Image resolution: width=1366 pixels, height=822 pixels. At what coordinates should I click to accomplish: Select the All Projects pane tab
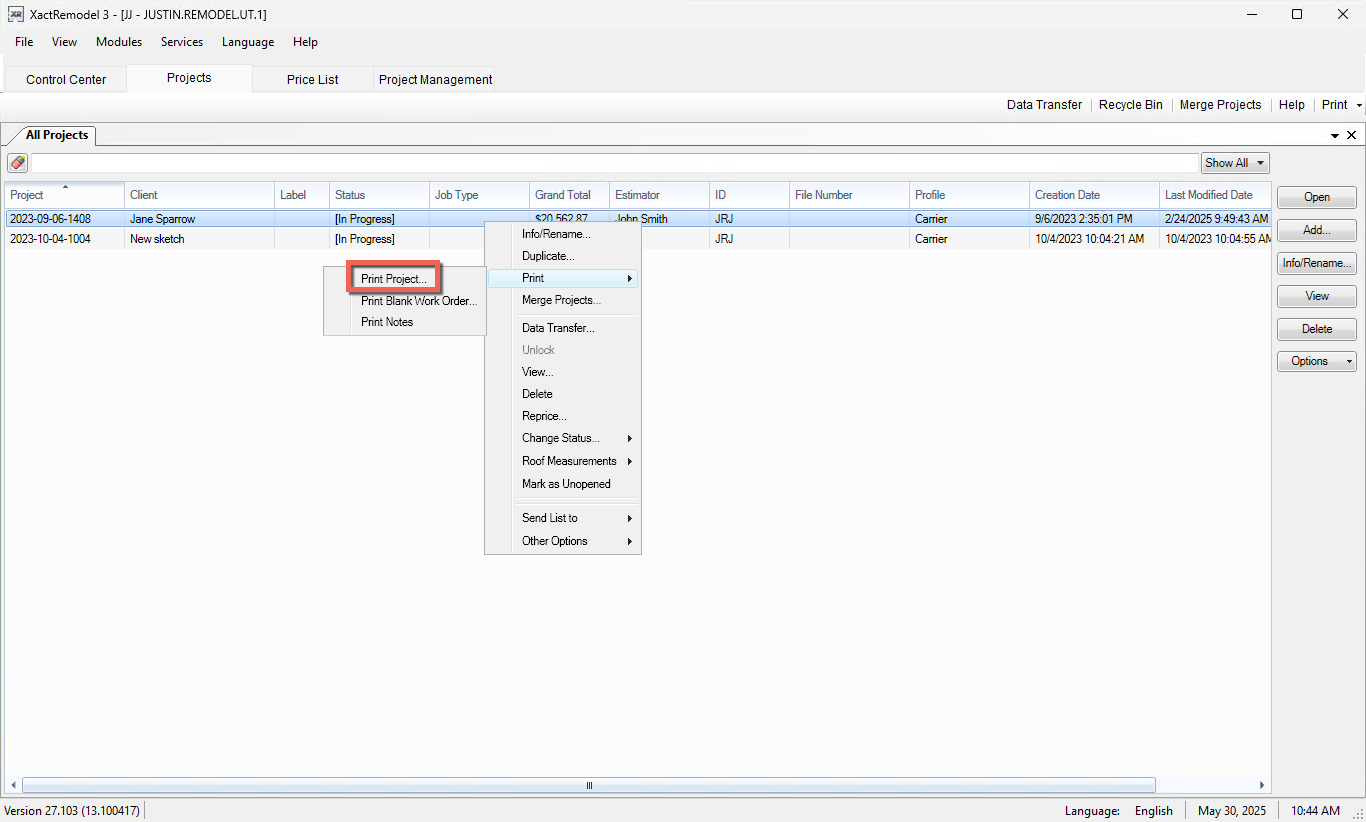point(57,135)
